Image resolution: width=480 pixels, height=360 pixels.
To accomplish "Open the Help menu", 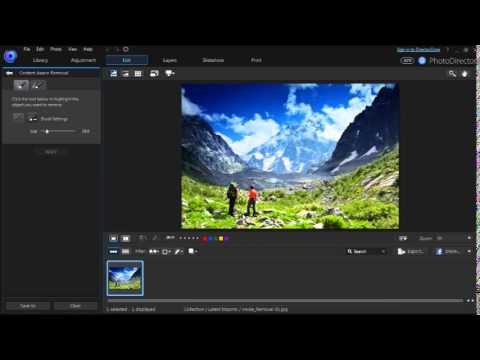I will click(x=88, y=49).
